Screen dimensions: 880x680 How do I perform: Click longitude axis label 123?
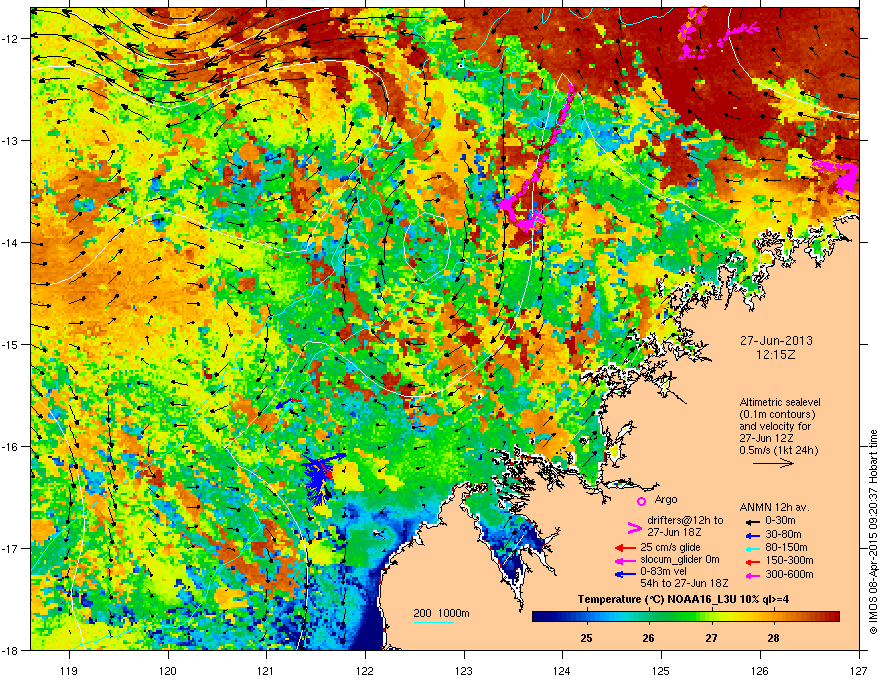pos(464,670)
